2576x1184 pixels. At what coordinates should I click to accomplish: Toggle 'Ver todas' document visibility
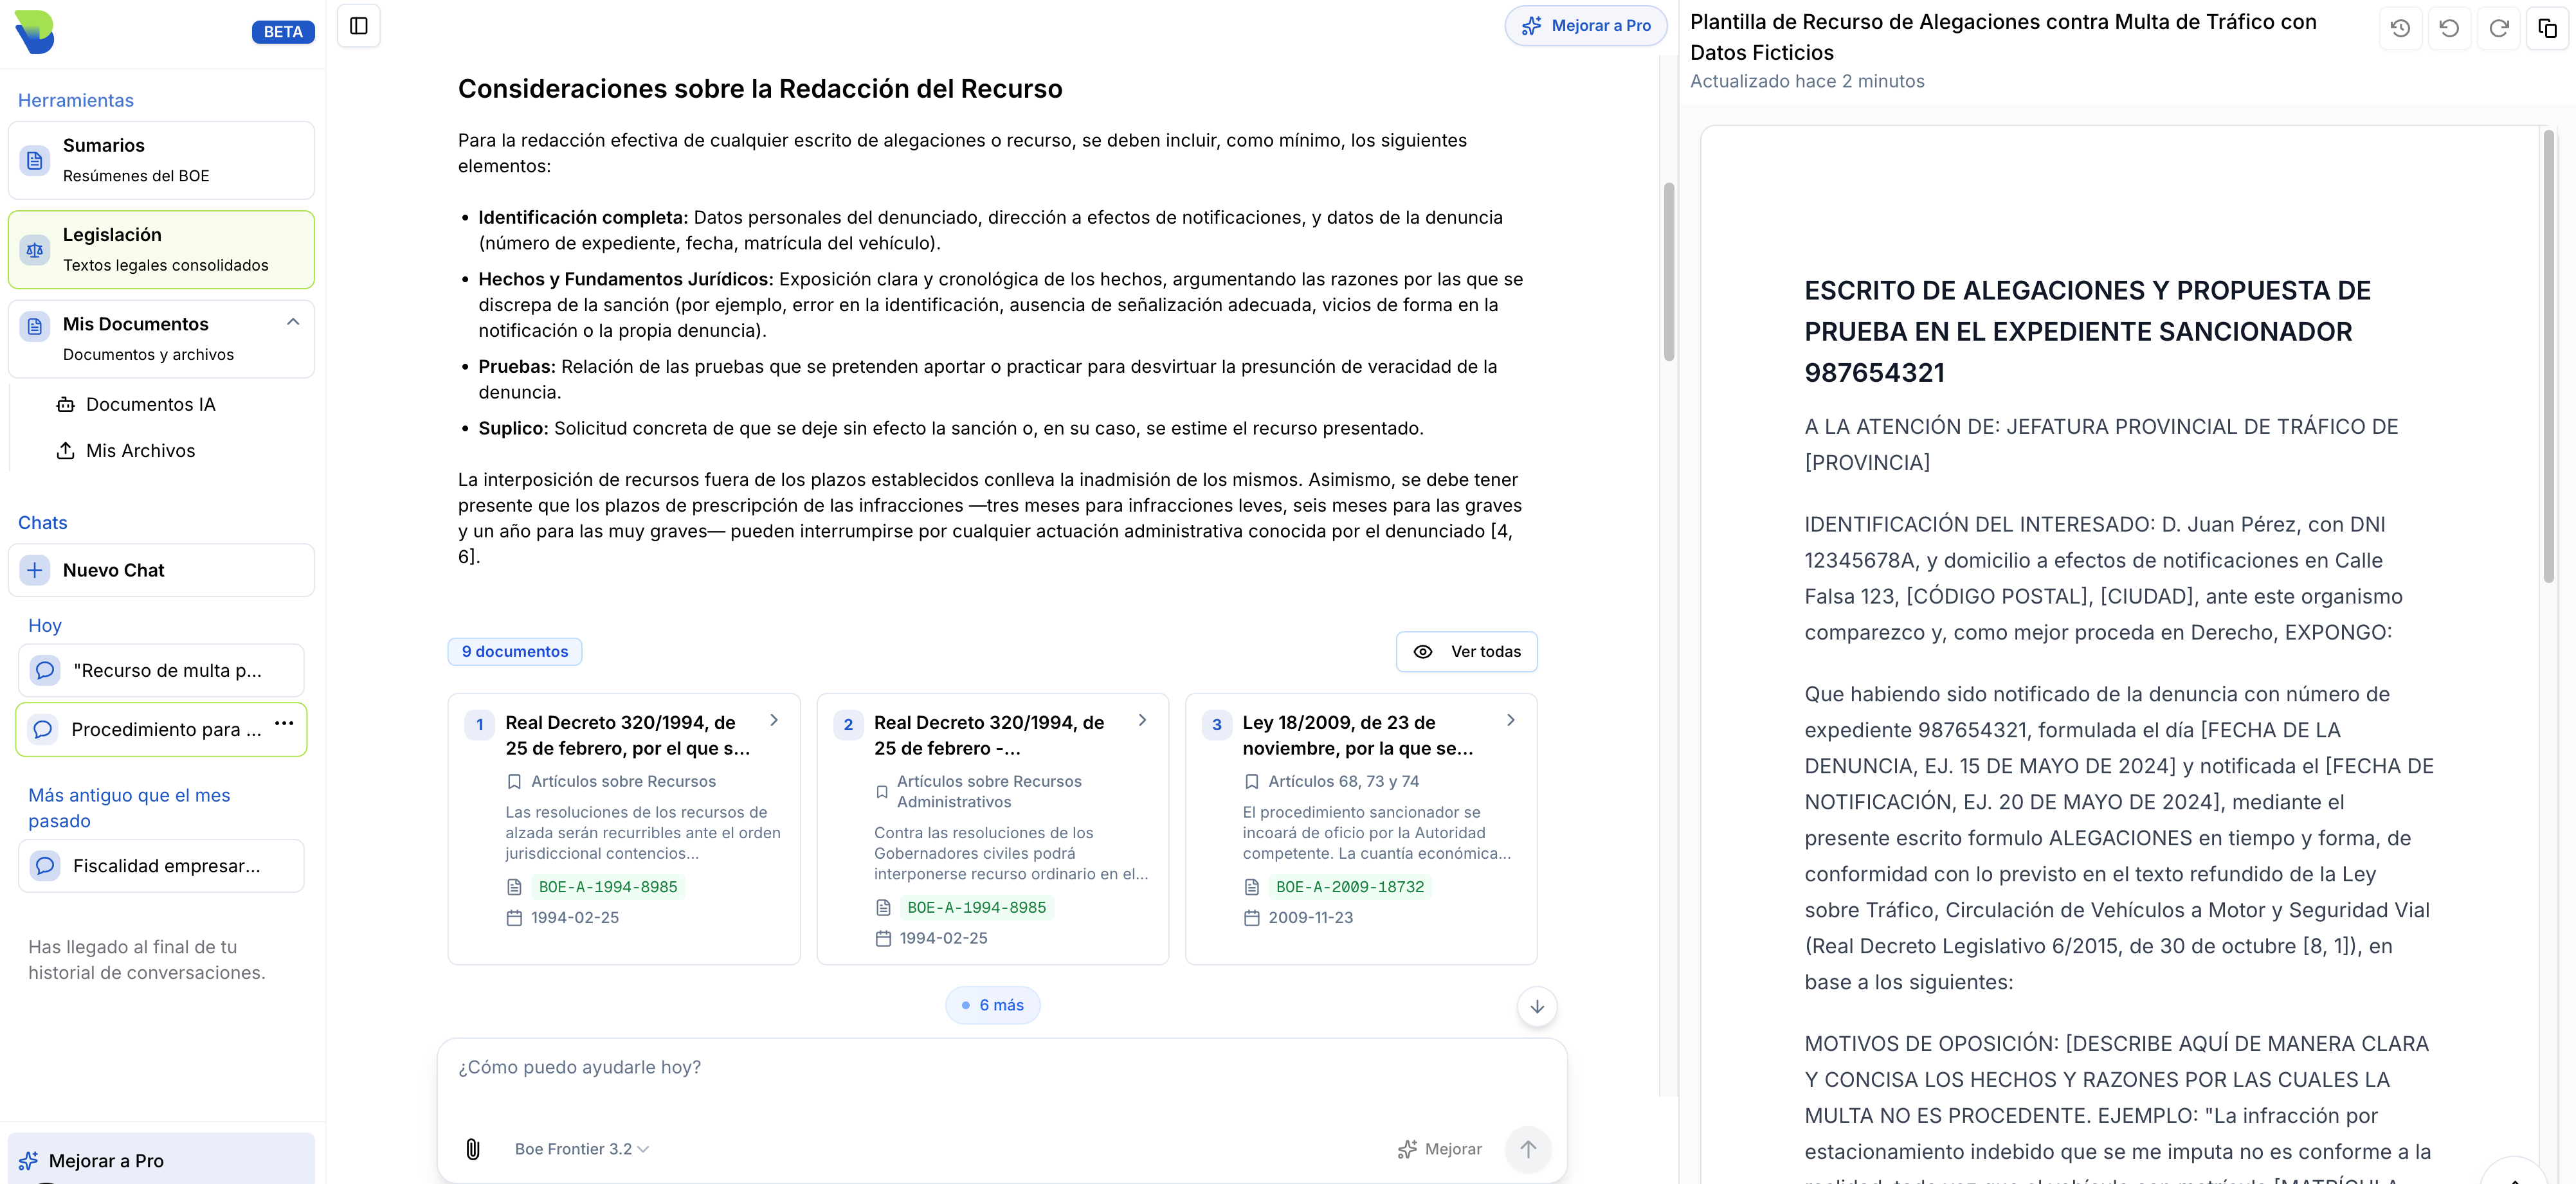pyautogui.click(x=1467, y=651)
